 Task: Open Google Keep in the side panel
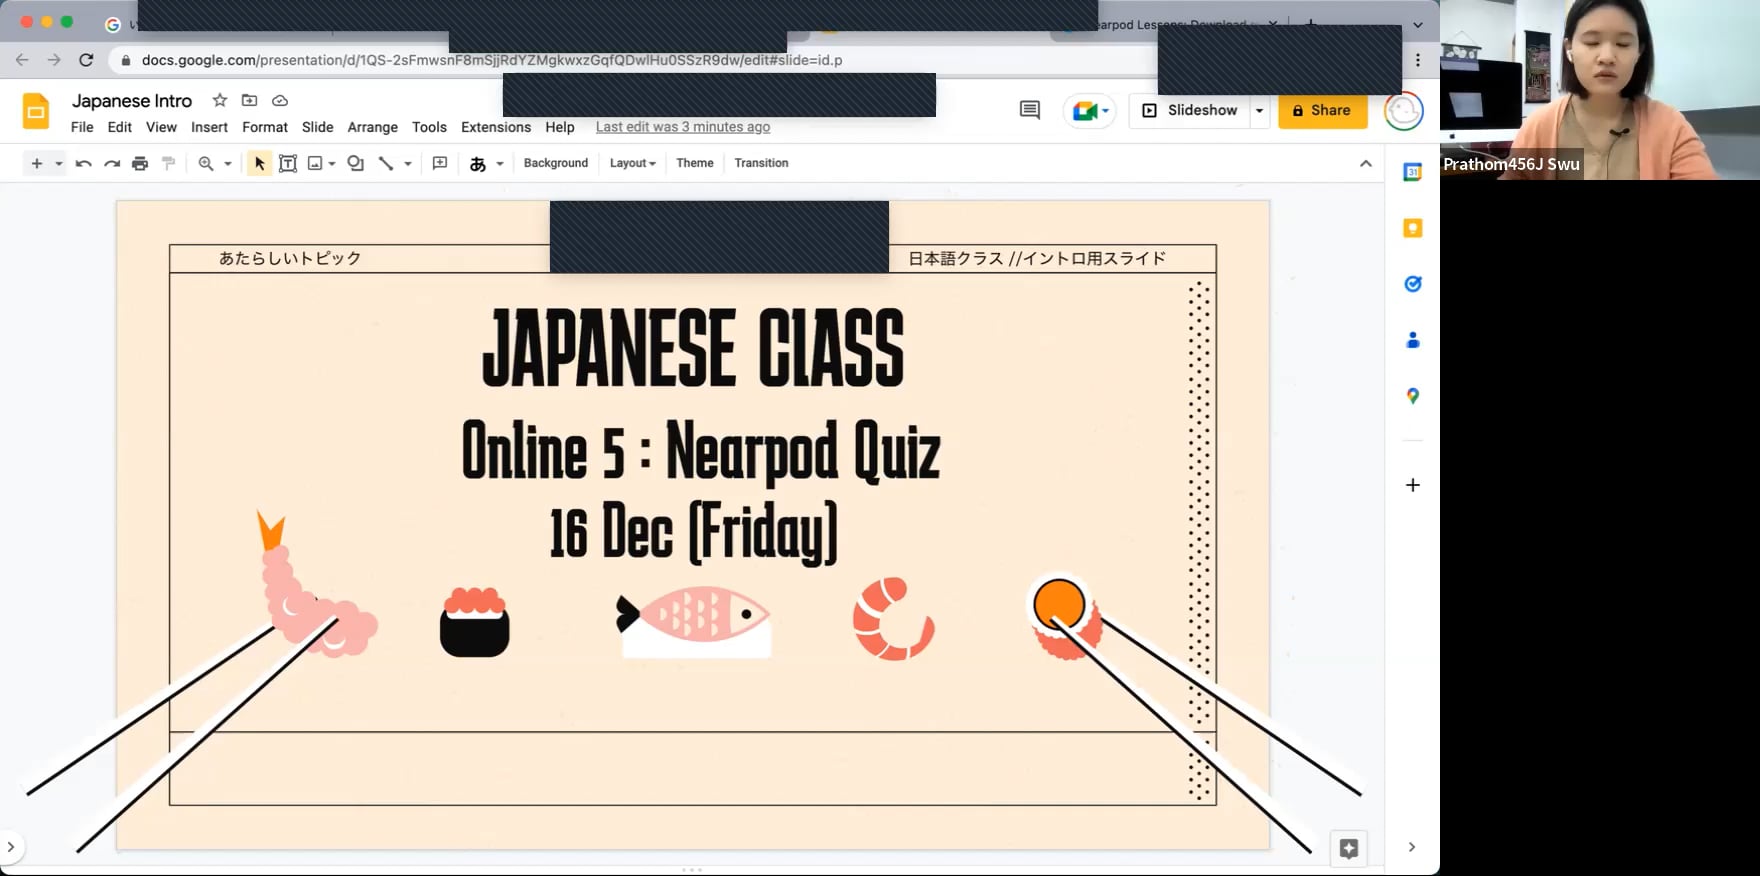pos(1412,228)
